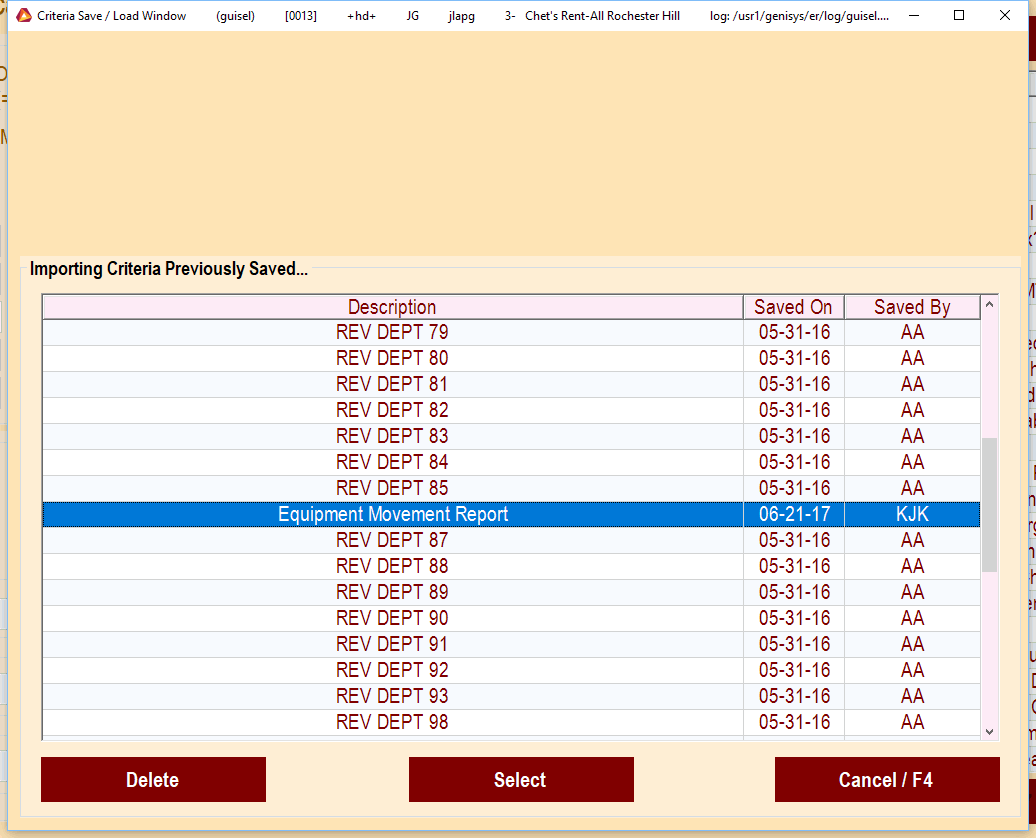
Task: Select the REV DEPT 82 row
Action: tap(511, 410)
